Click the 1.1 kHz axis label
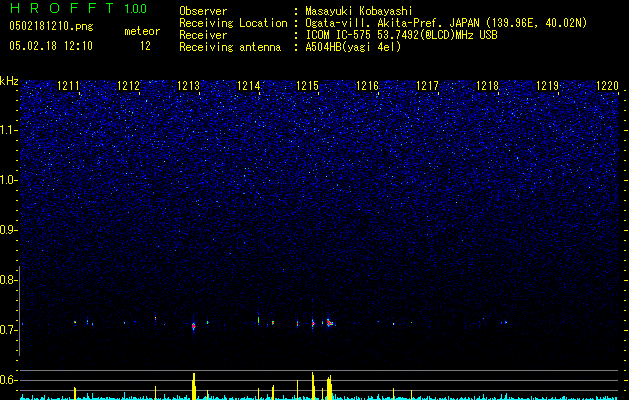 [9, 130]
